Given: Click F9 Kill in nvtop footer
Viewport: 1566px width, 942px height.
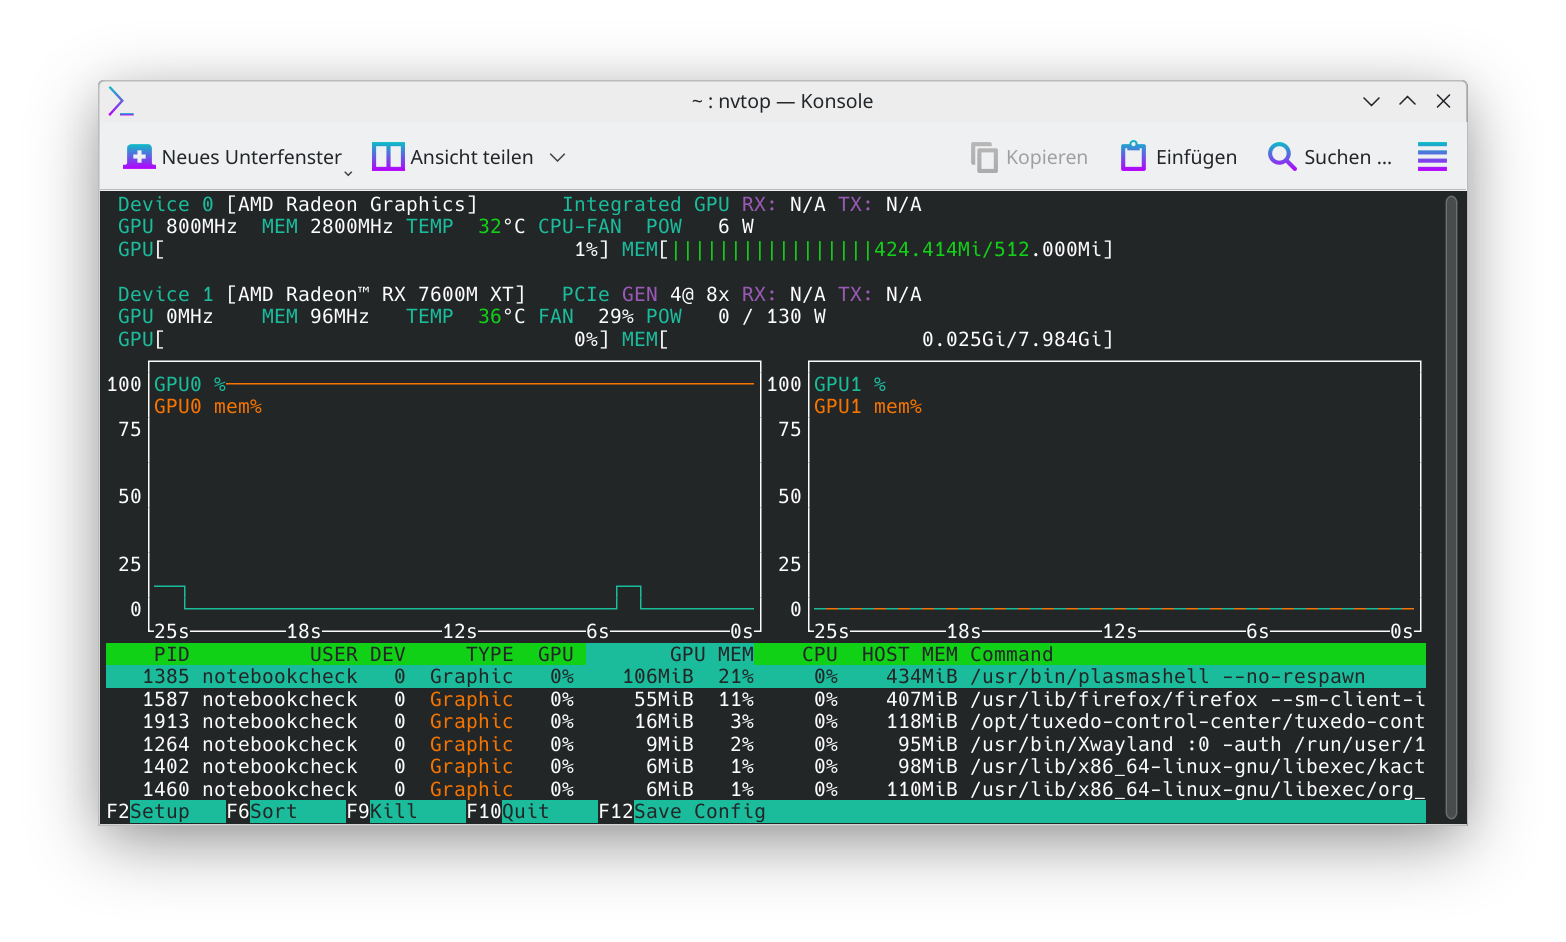Looking at the screenshot, I should point(382,812).
